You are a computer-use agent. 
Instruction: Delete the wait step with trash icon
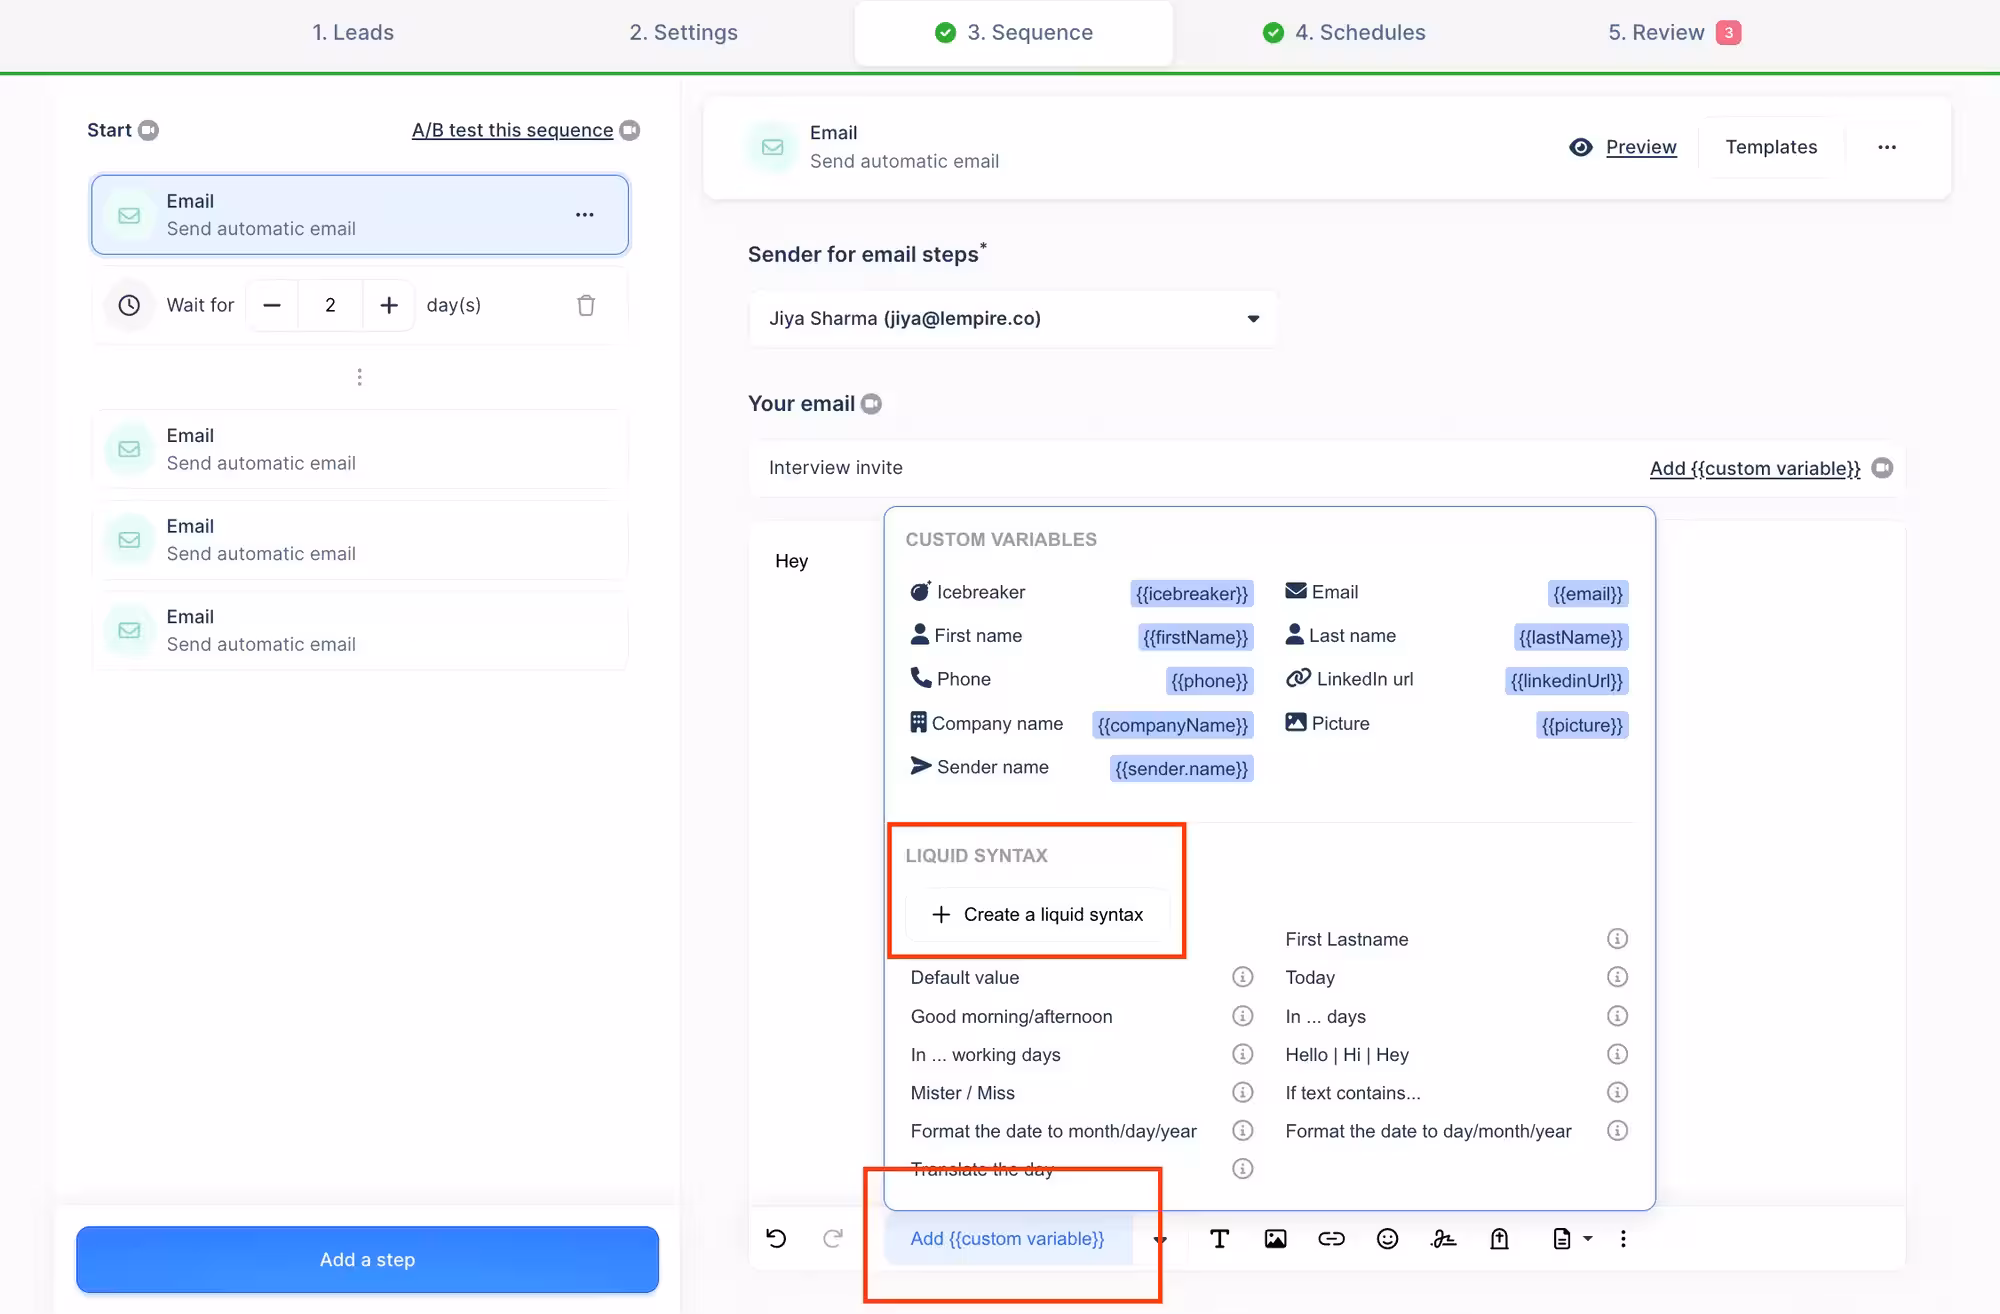pyautogui.click(x=586, y=305)
